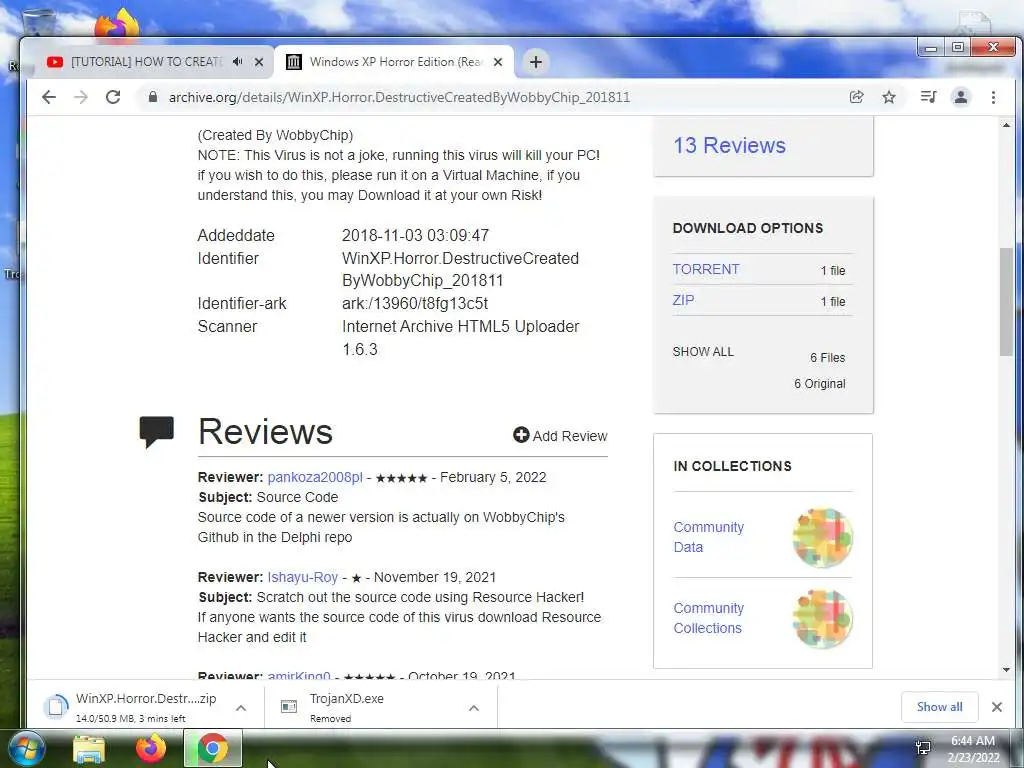Maximize the Chrome window
Viewport: 1024px width, 768px height.
[957, 48]
